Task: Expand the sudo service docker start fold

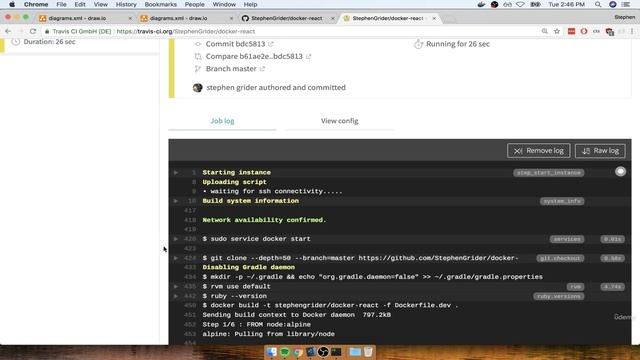Action: point(176,239)
